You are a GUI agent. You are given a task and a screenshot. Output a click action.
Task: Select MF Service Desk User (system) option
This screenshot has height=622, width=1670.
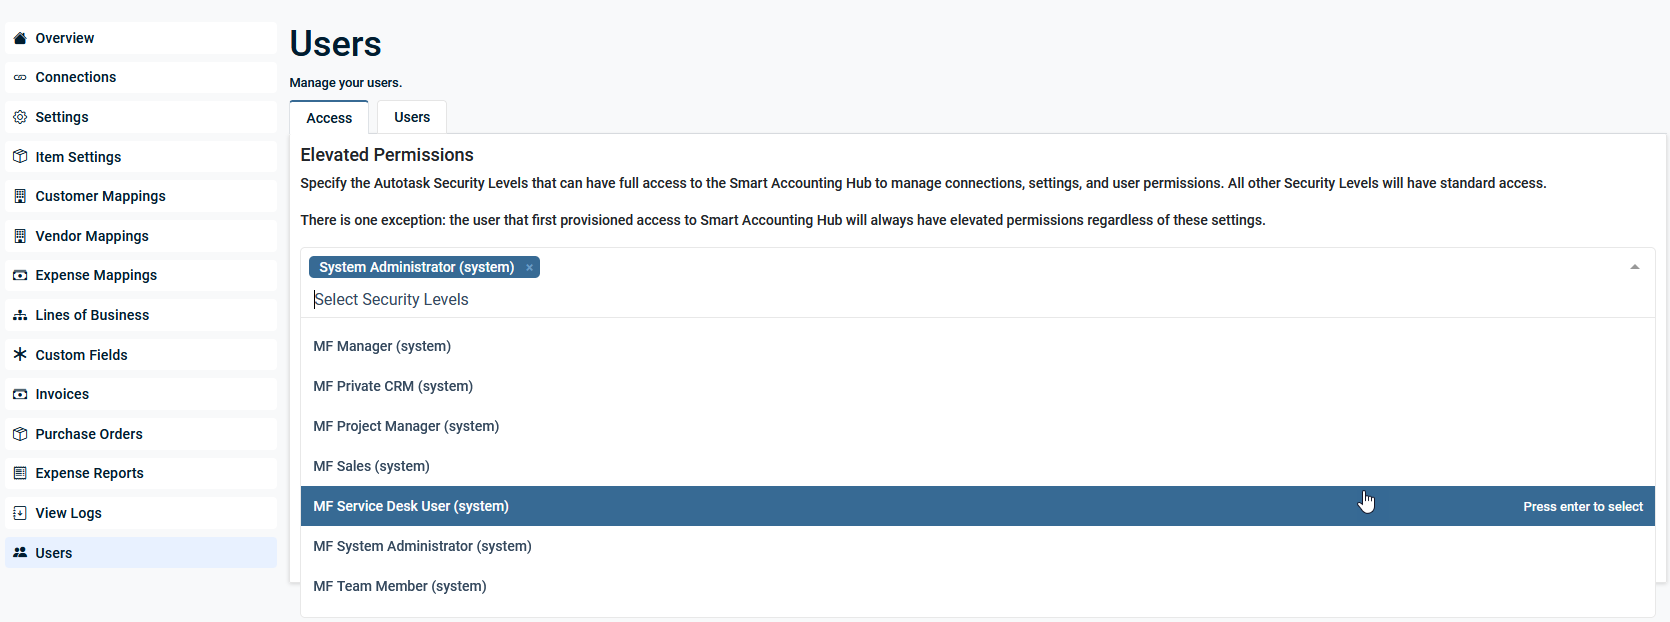click(411, 506)
